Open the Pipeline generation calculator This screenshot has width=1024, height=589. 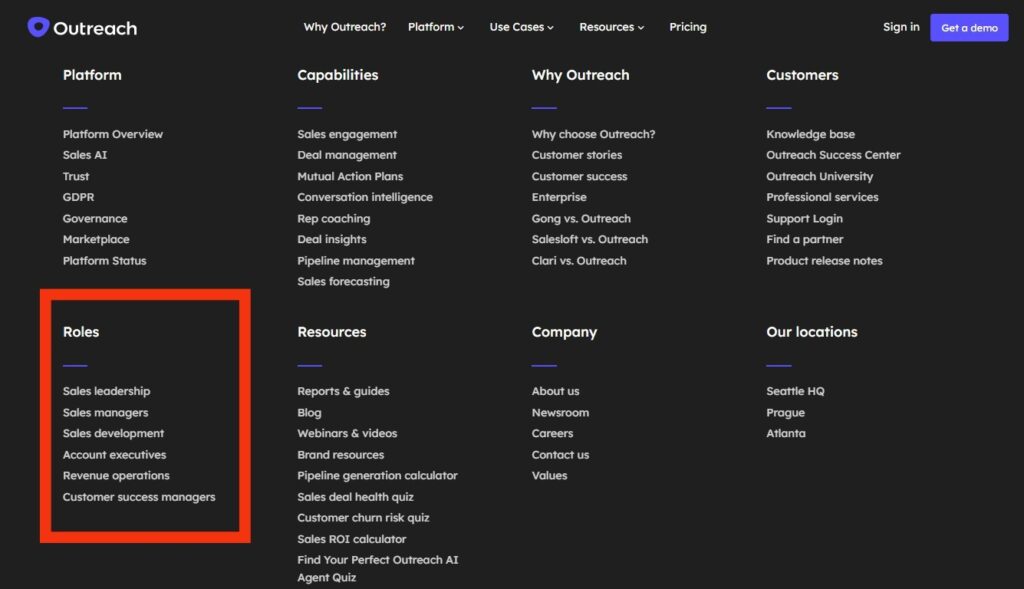[x=377, y=476]
